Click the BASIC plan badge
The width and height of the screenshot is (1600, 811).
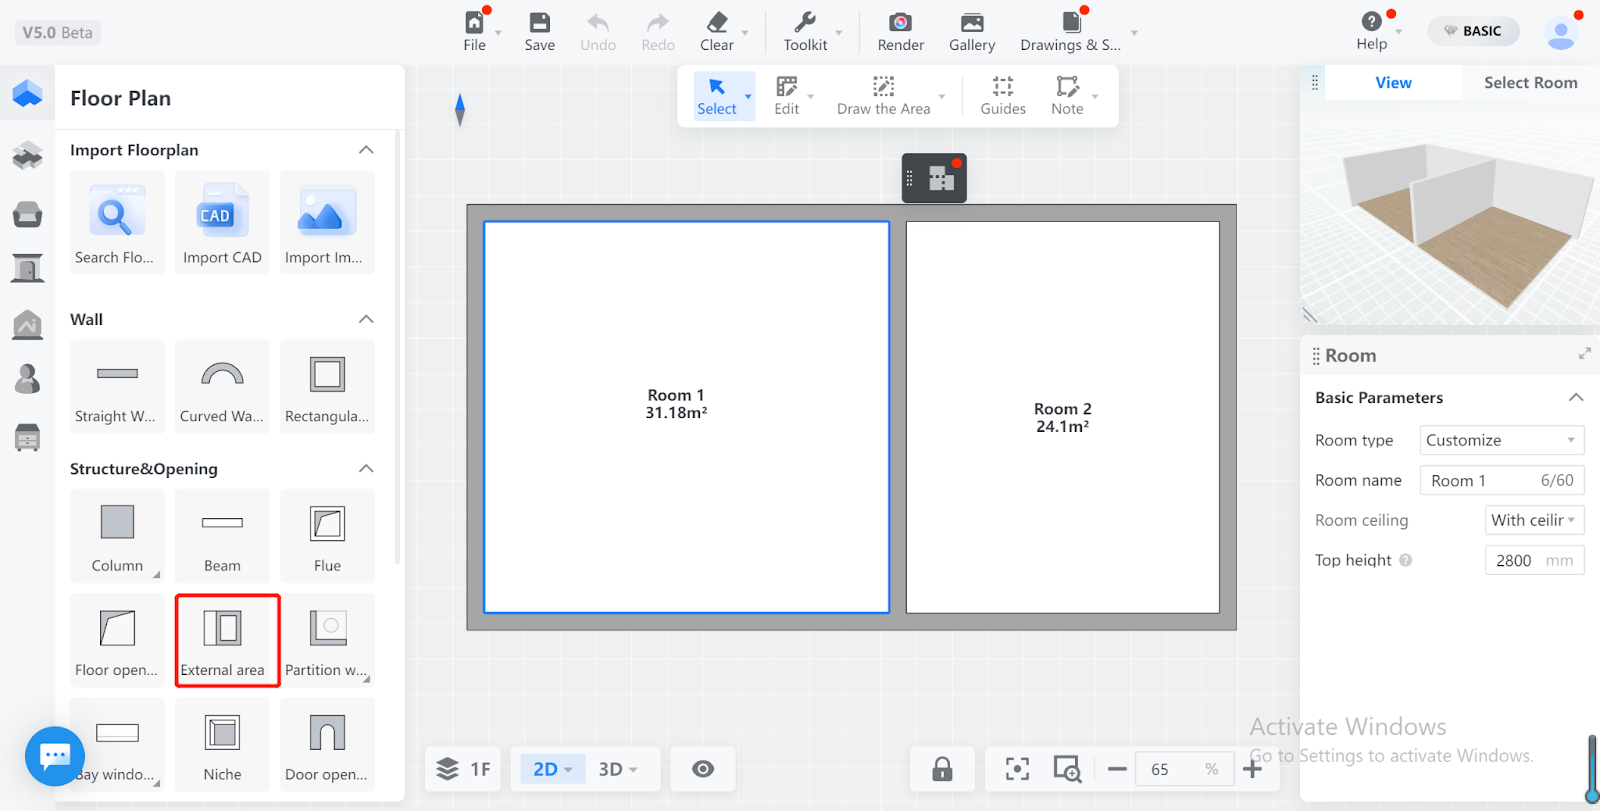(1472, 31)
